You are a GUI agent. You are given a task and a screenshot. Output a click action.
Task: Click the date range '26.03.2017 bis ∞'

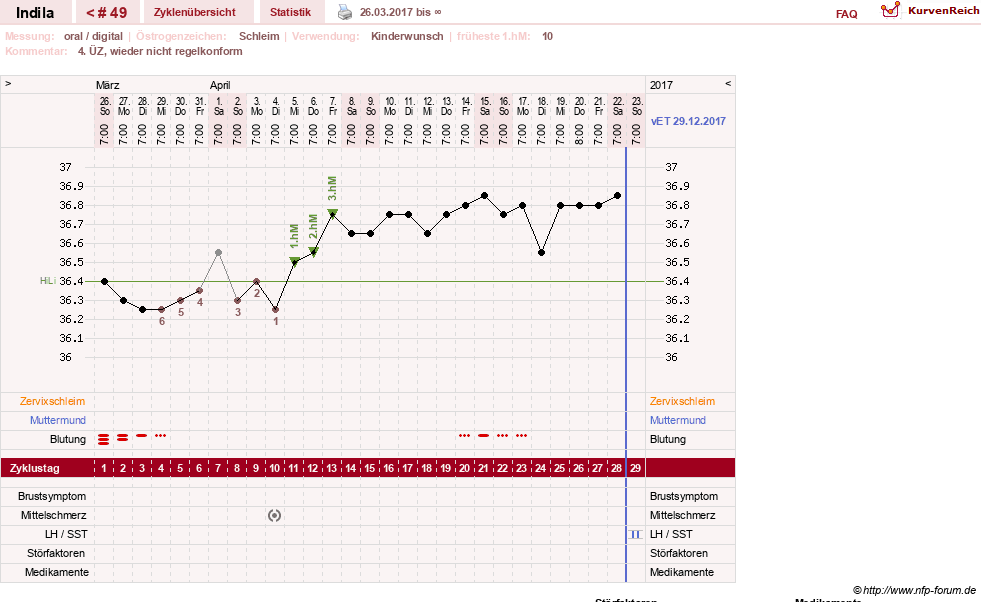(x=400, y=12)
